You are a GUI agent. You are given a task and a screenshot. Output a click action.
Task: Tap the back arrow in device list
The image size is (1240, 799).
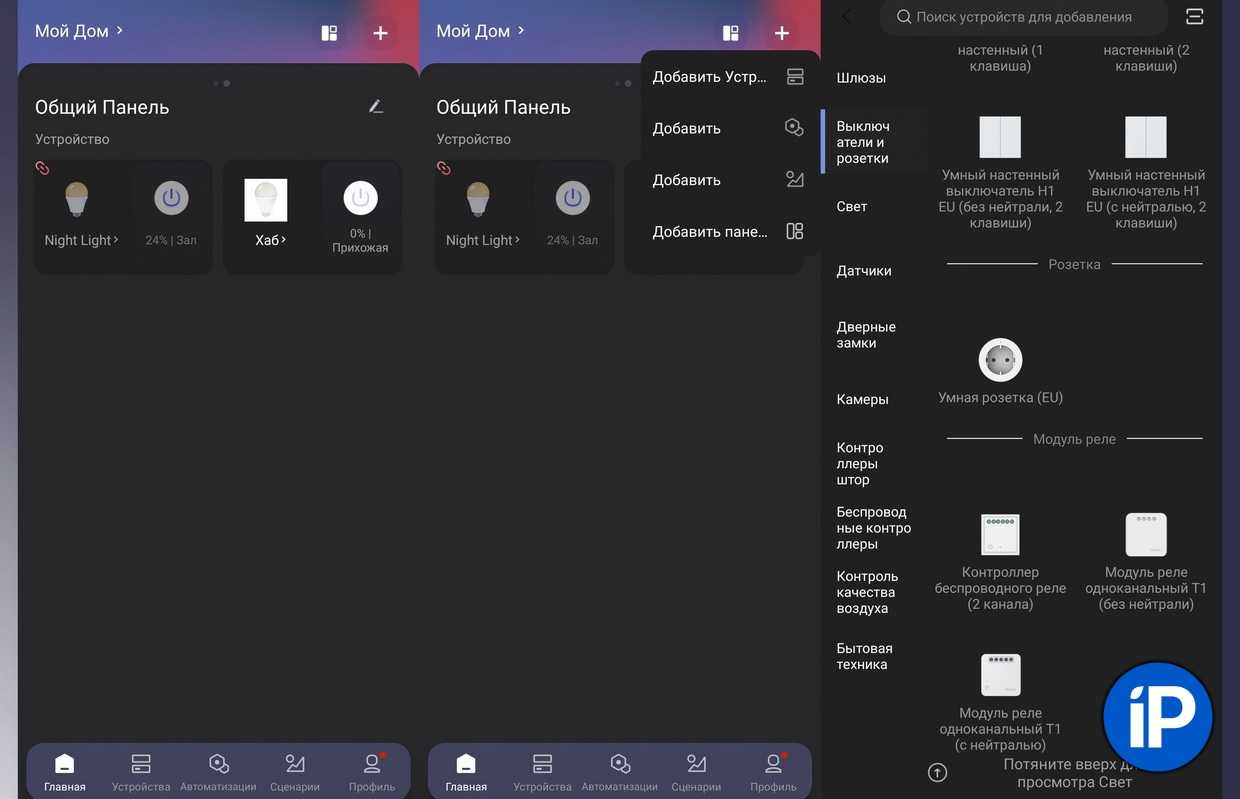(x=848, y=17)
